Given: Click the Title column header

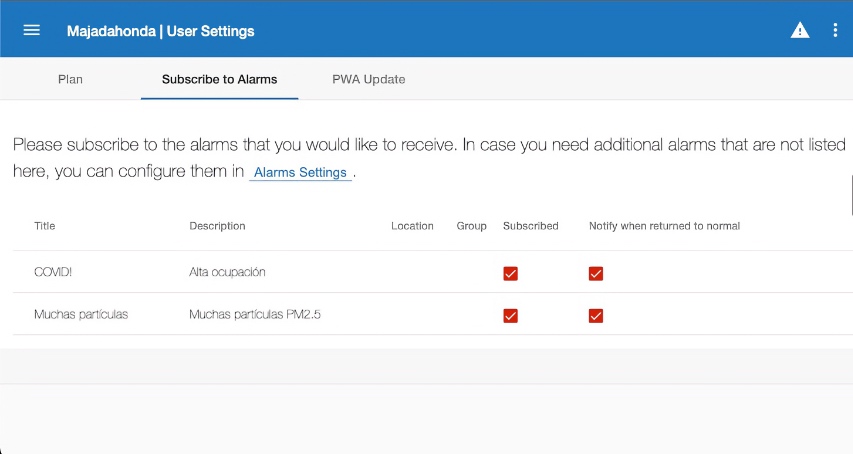Looking at the screenshot, I should (x=45, y=226).
